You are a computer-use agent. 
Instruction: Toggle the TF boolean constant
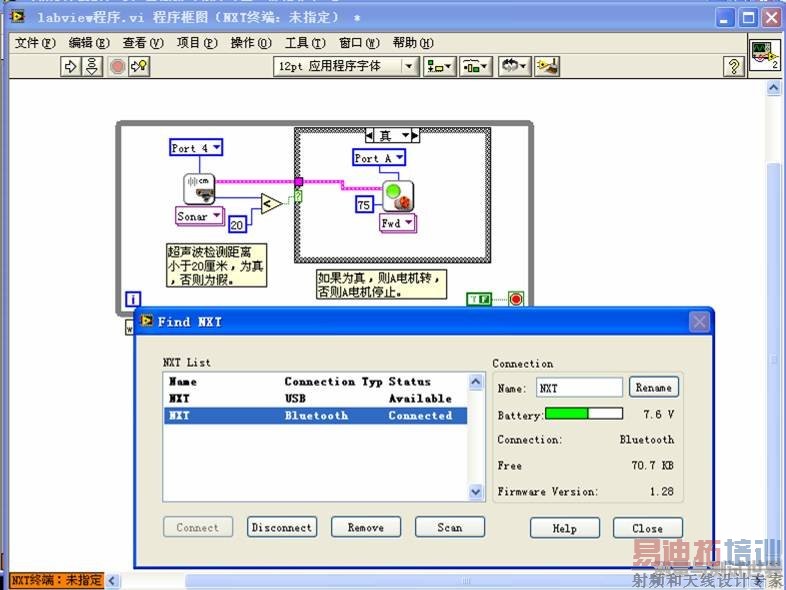[479, 299]
